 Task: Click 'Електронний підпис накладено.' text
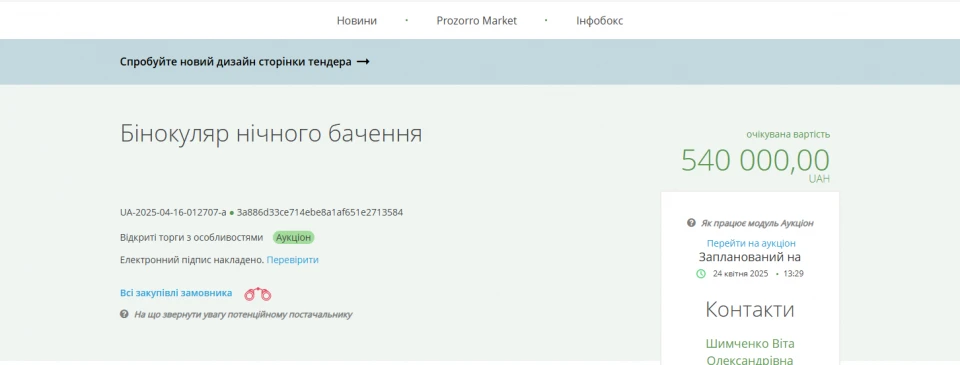click(x=192, y=260)
